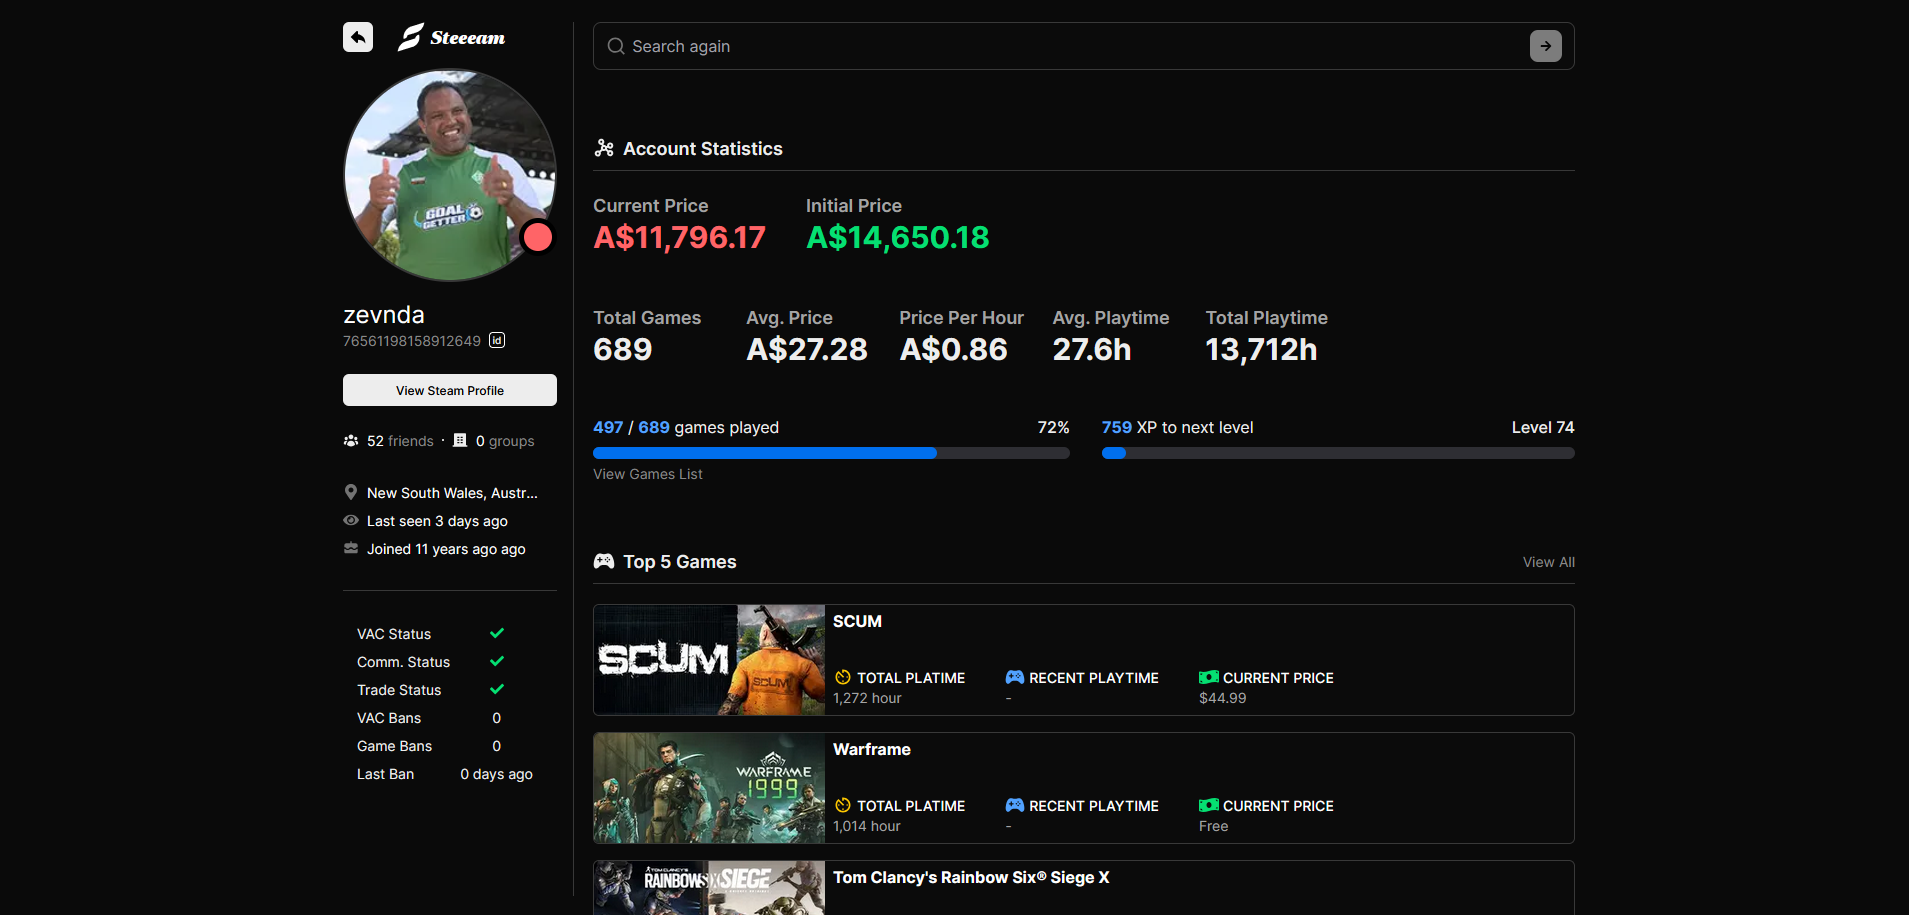This screenshot has height=915, width=1909.
Task: Click the red status dot on avatar
Action: point(538,237)
